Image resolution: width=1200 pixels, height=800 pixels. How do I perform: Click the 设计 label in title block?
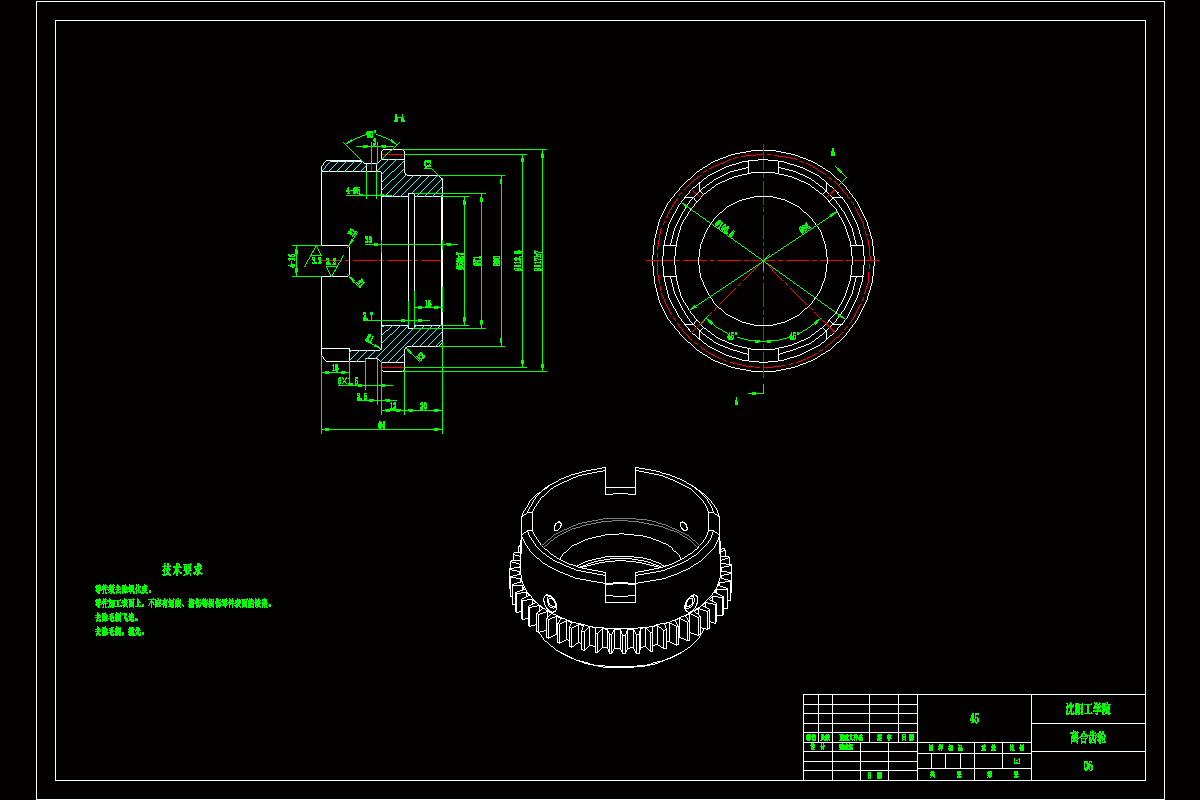tap(818, 746)
